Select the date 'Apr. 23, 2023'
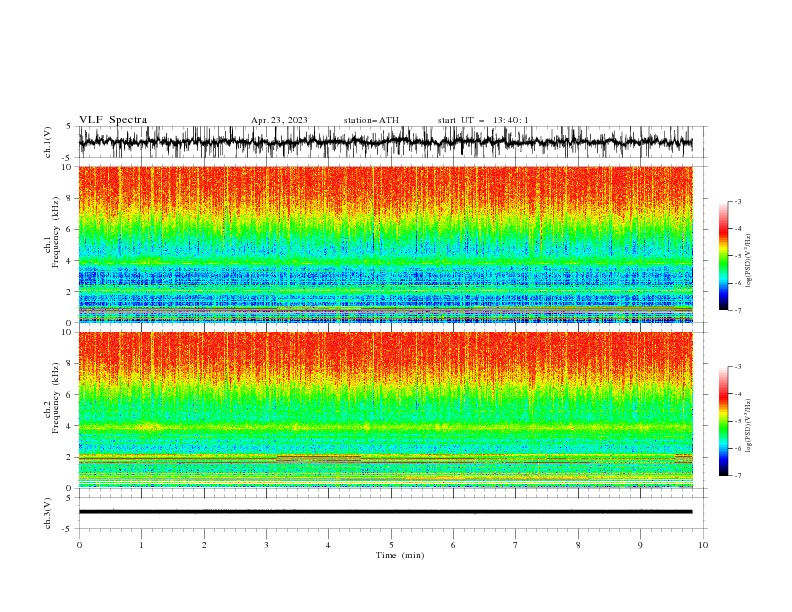 [x=279, y=120]
